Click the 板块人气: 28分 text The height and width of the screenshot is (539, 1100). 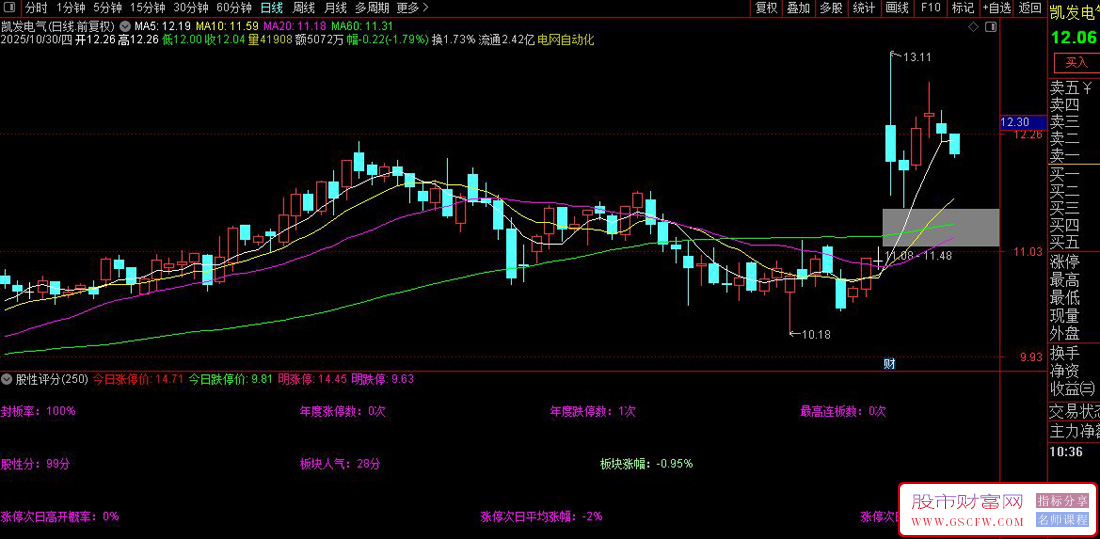(340, 464)
